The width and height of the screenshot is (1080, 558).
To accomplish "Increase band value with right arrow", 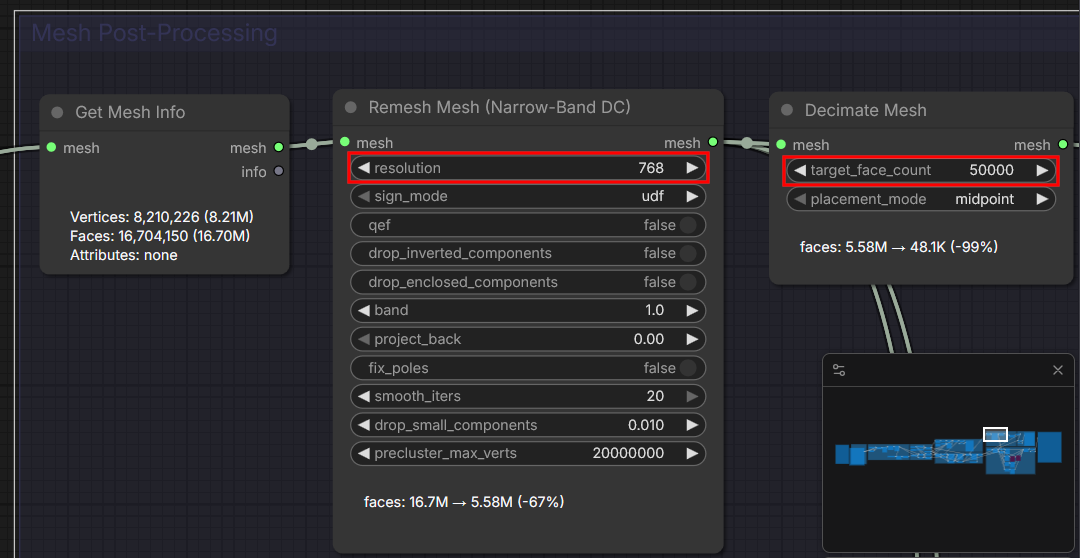I will pos(692,311).
